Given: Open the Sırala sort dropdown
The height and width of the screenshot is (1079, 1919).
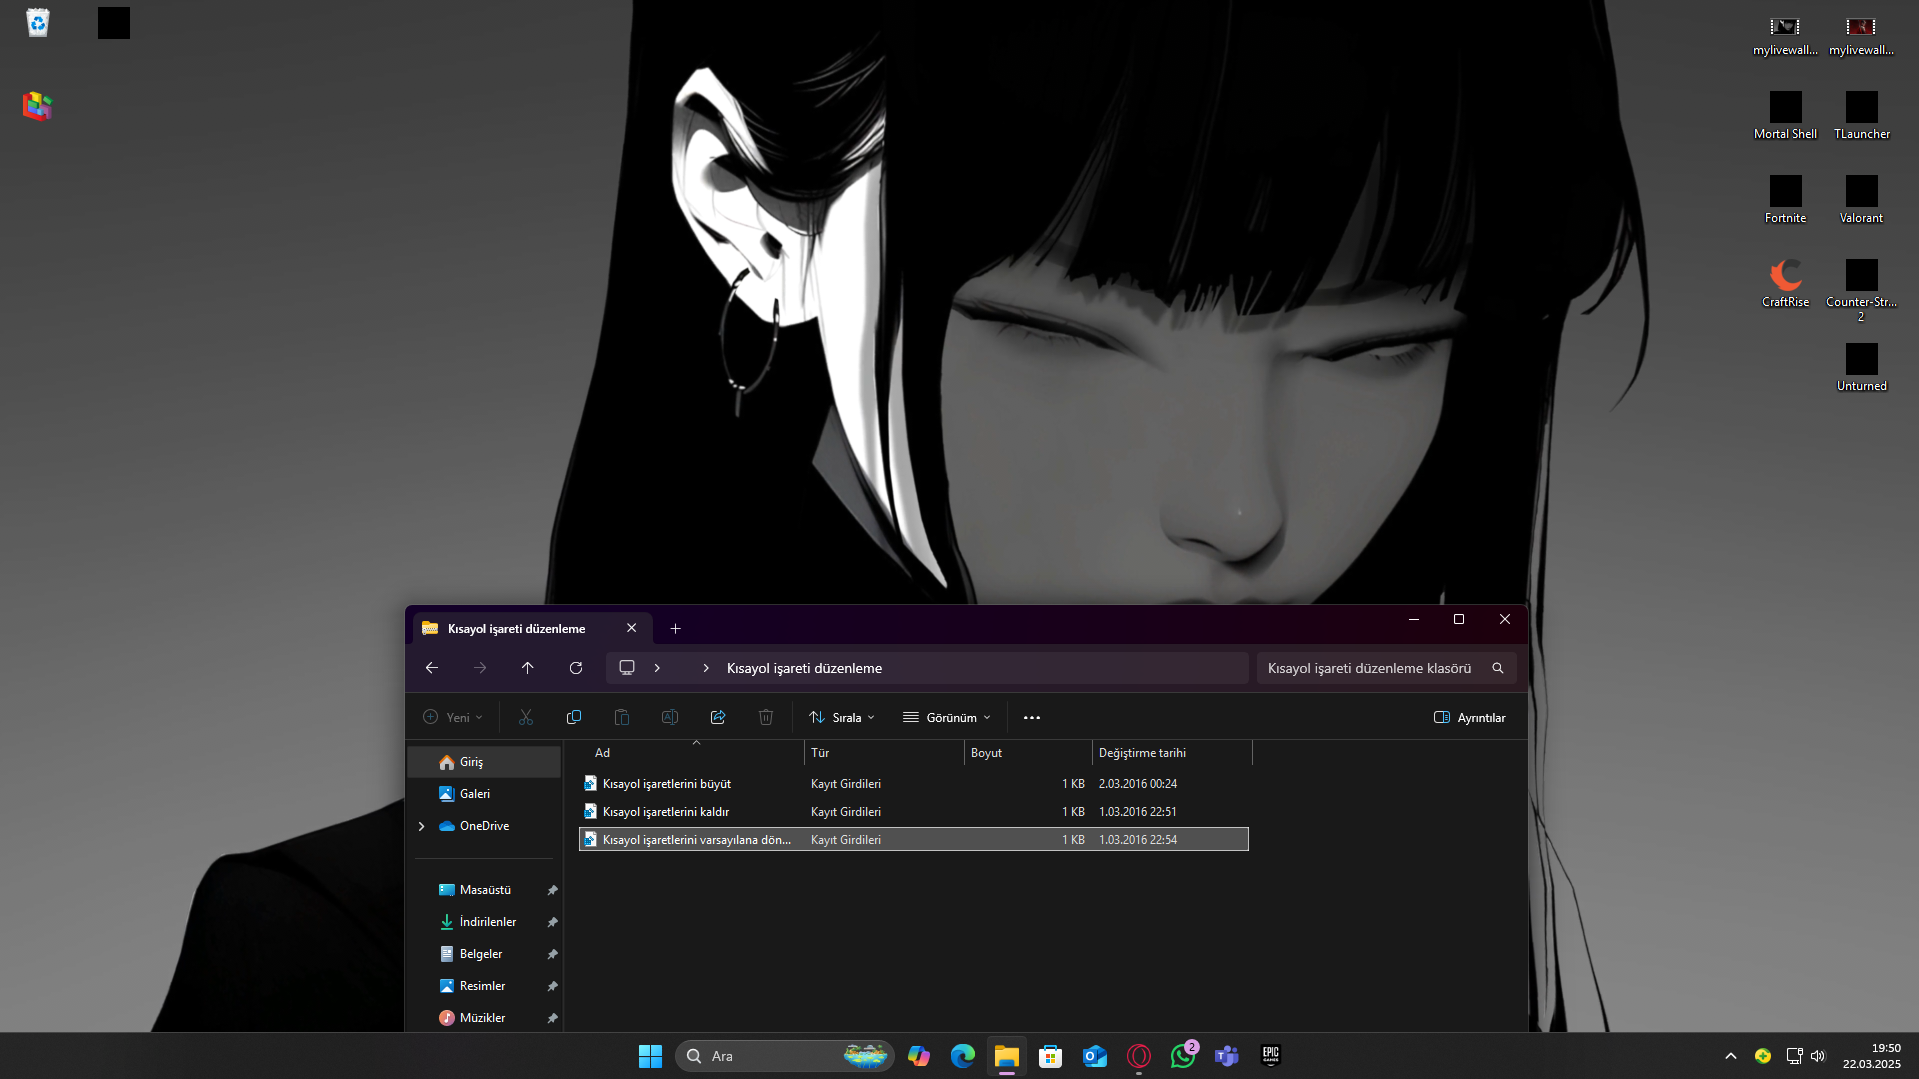Looking at the screenshot, I should [x=842, y=717].
